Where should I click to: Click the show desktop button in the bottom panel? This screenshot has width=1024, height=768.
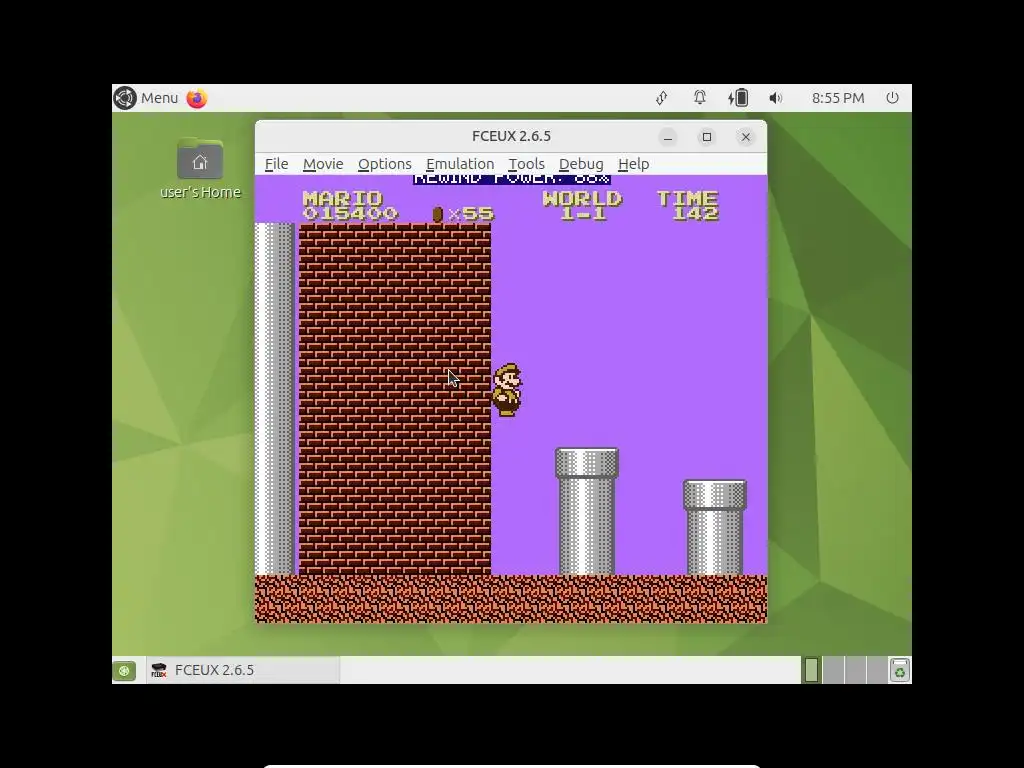(124, 670)
